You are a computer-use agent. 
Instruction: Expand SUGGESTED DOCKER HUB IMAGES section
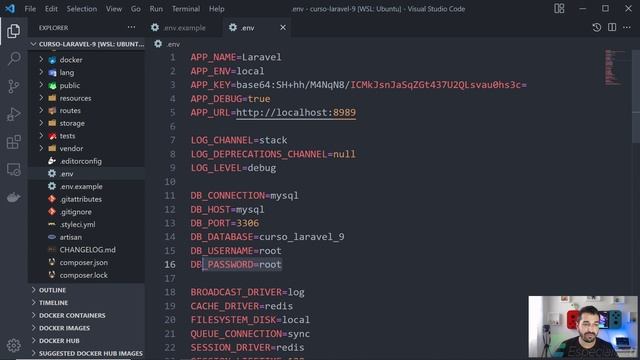87,353
